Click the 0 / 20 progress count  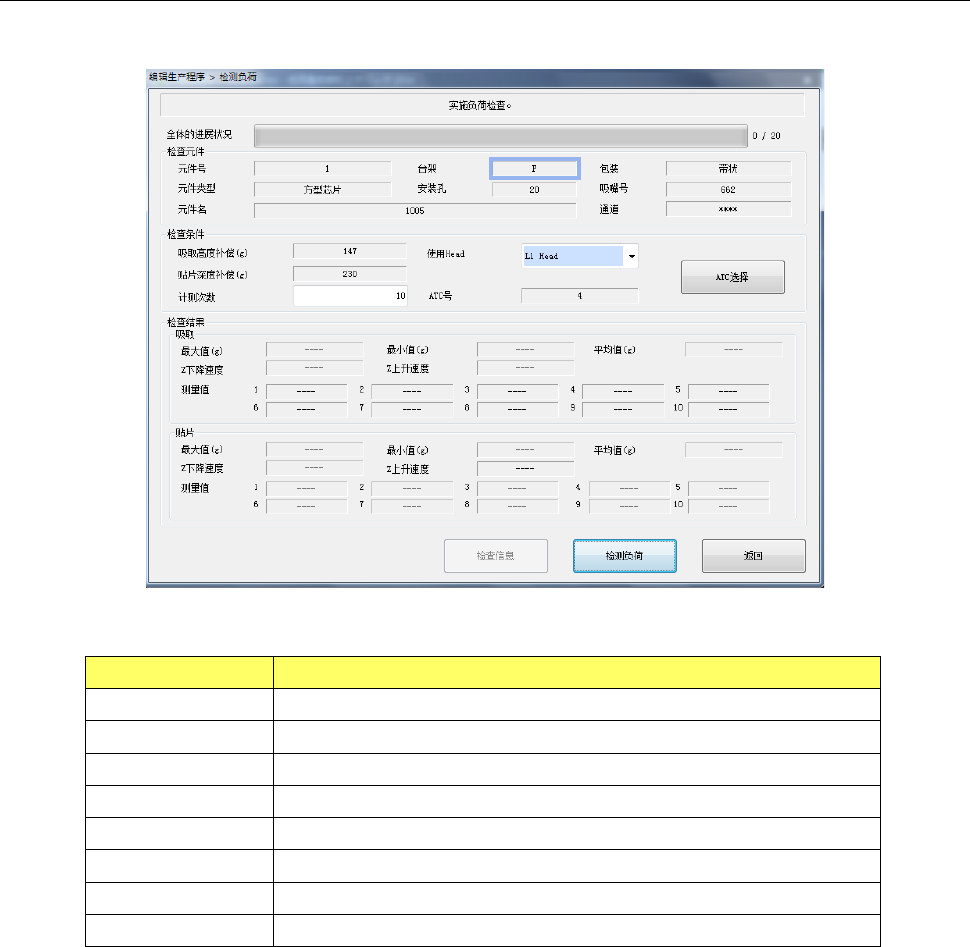pos(766,136)
